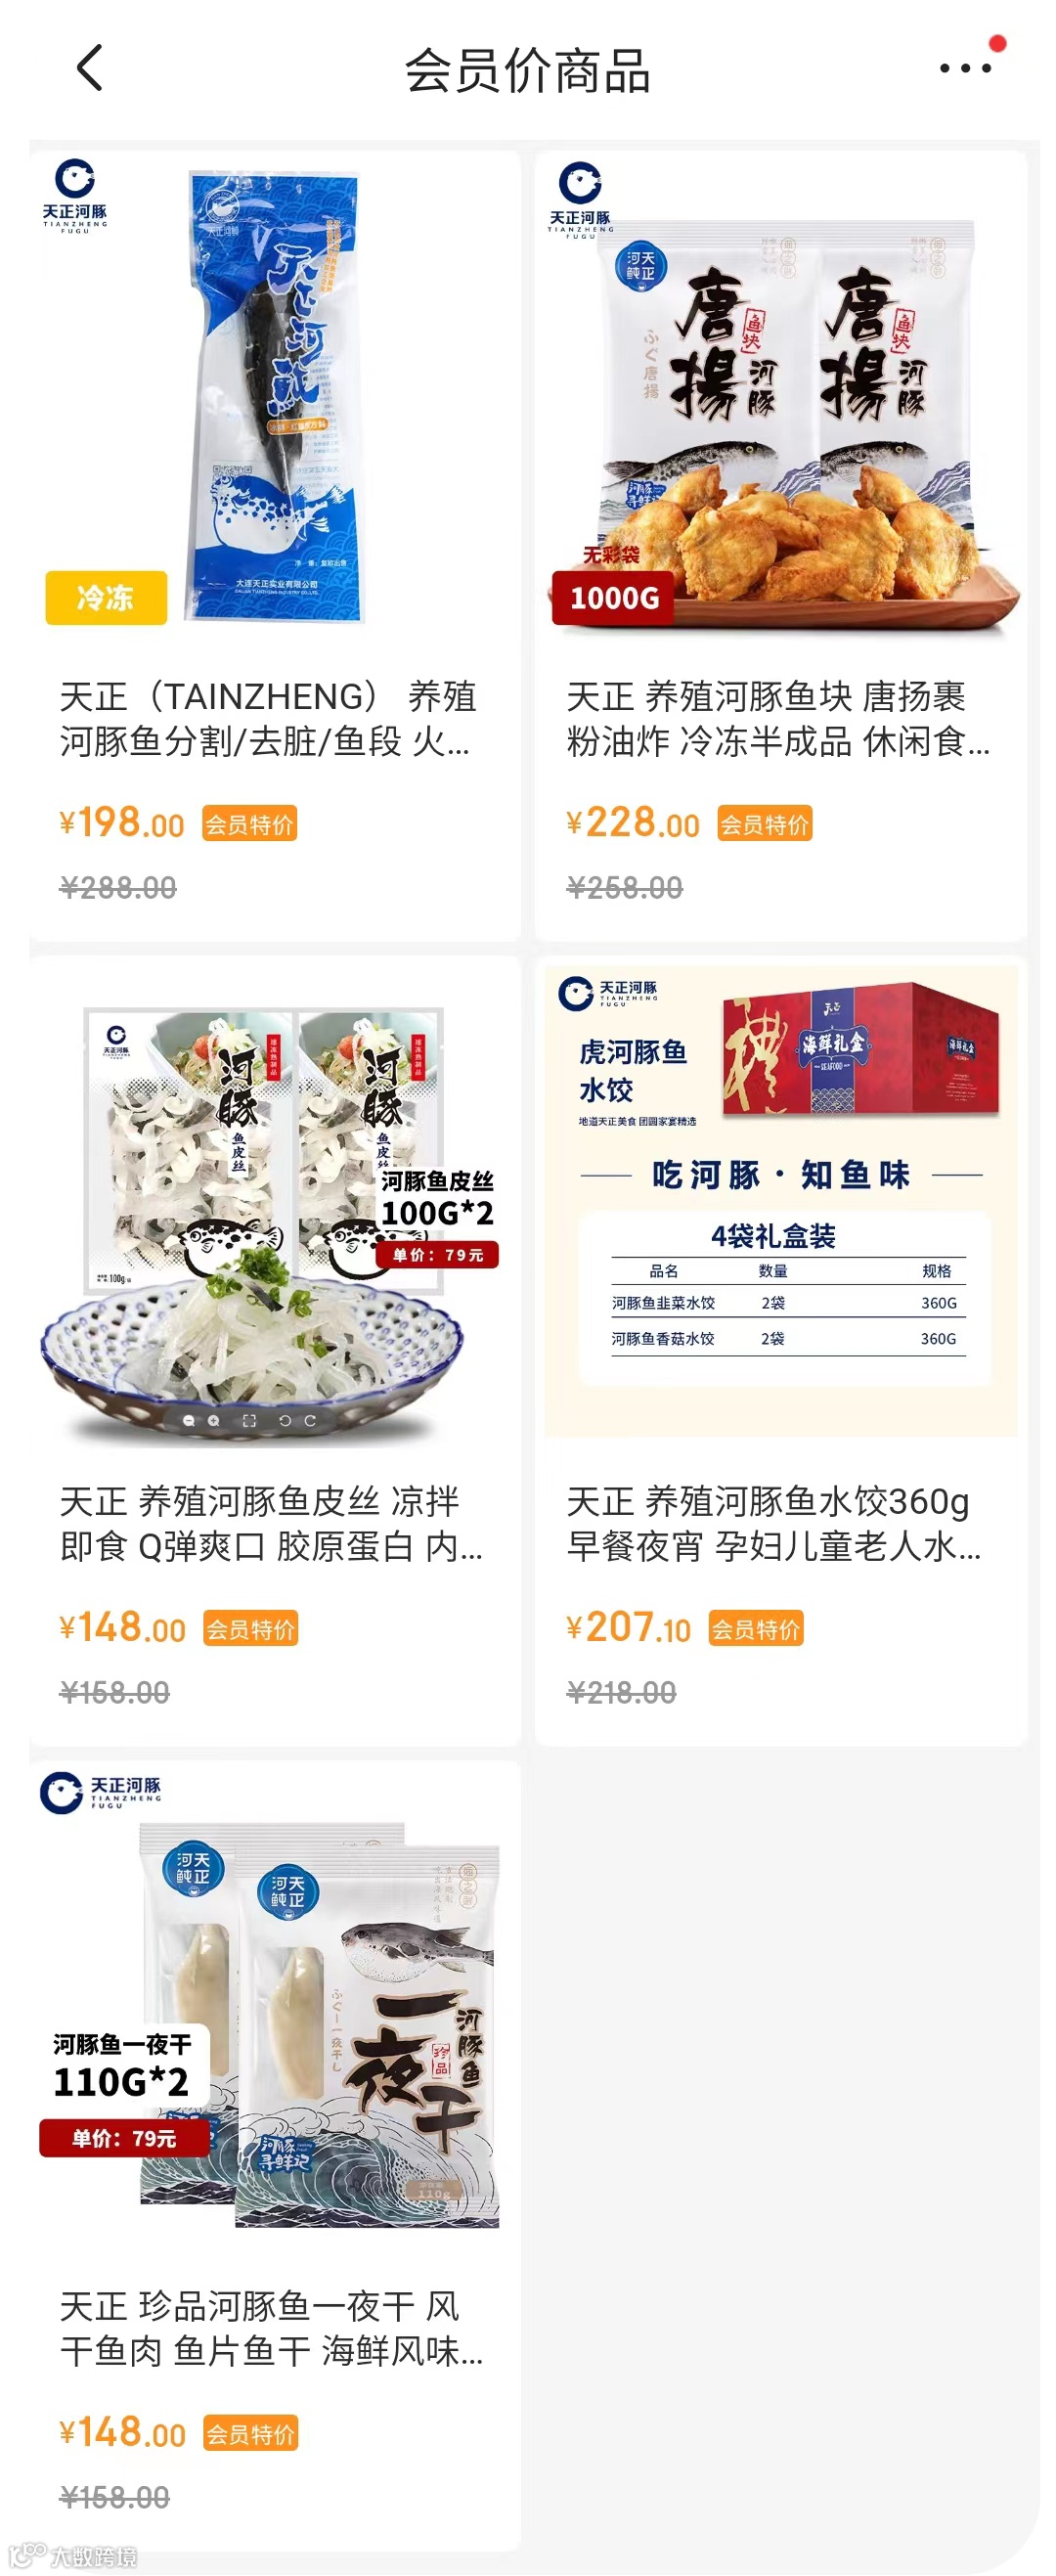Tap the fullscreen icon on fish skin image

(249, 1420)
